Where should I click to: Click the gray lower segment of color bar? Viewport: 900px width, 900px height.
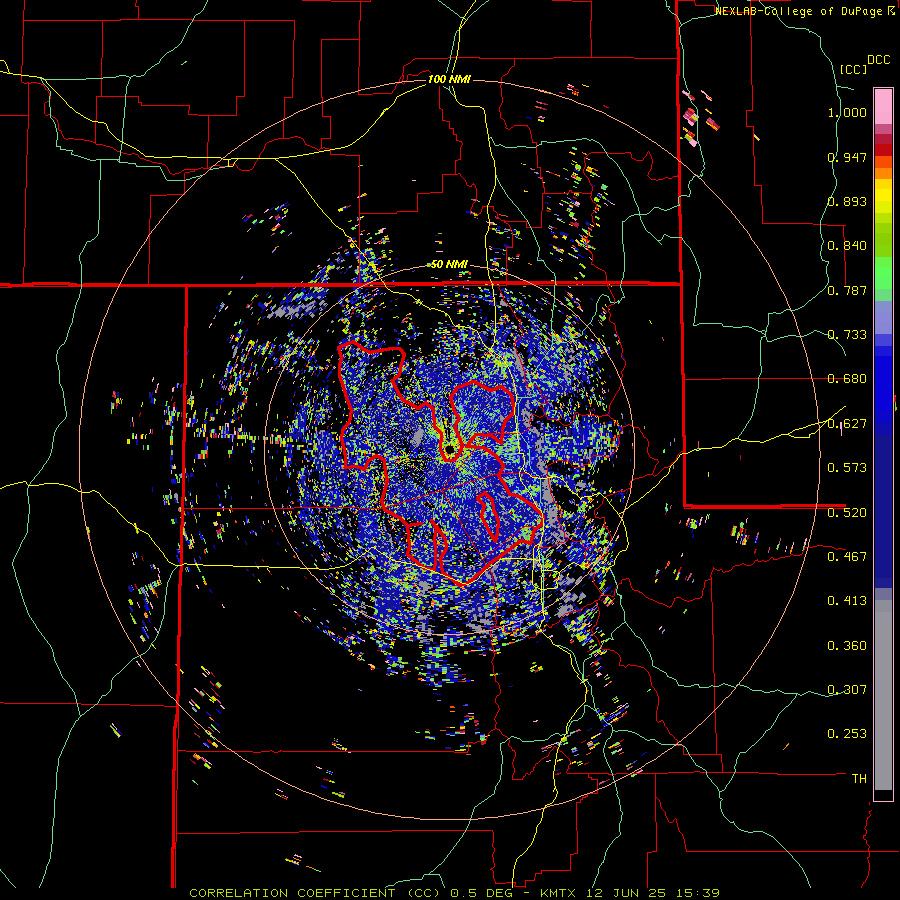[883, 695]
